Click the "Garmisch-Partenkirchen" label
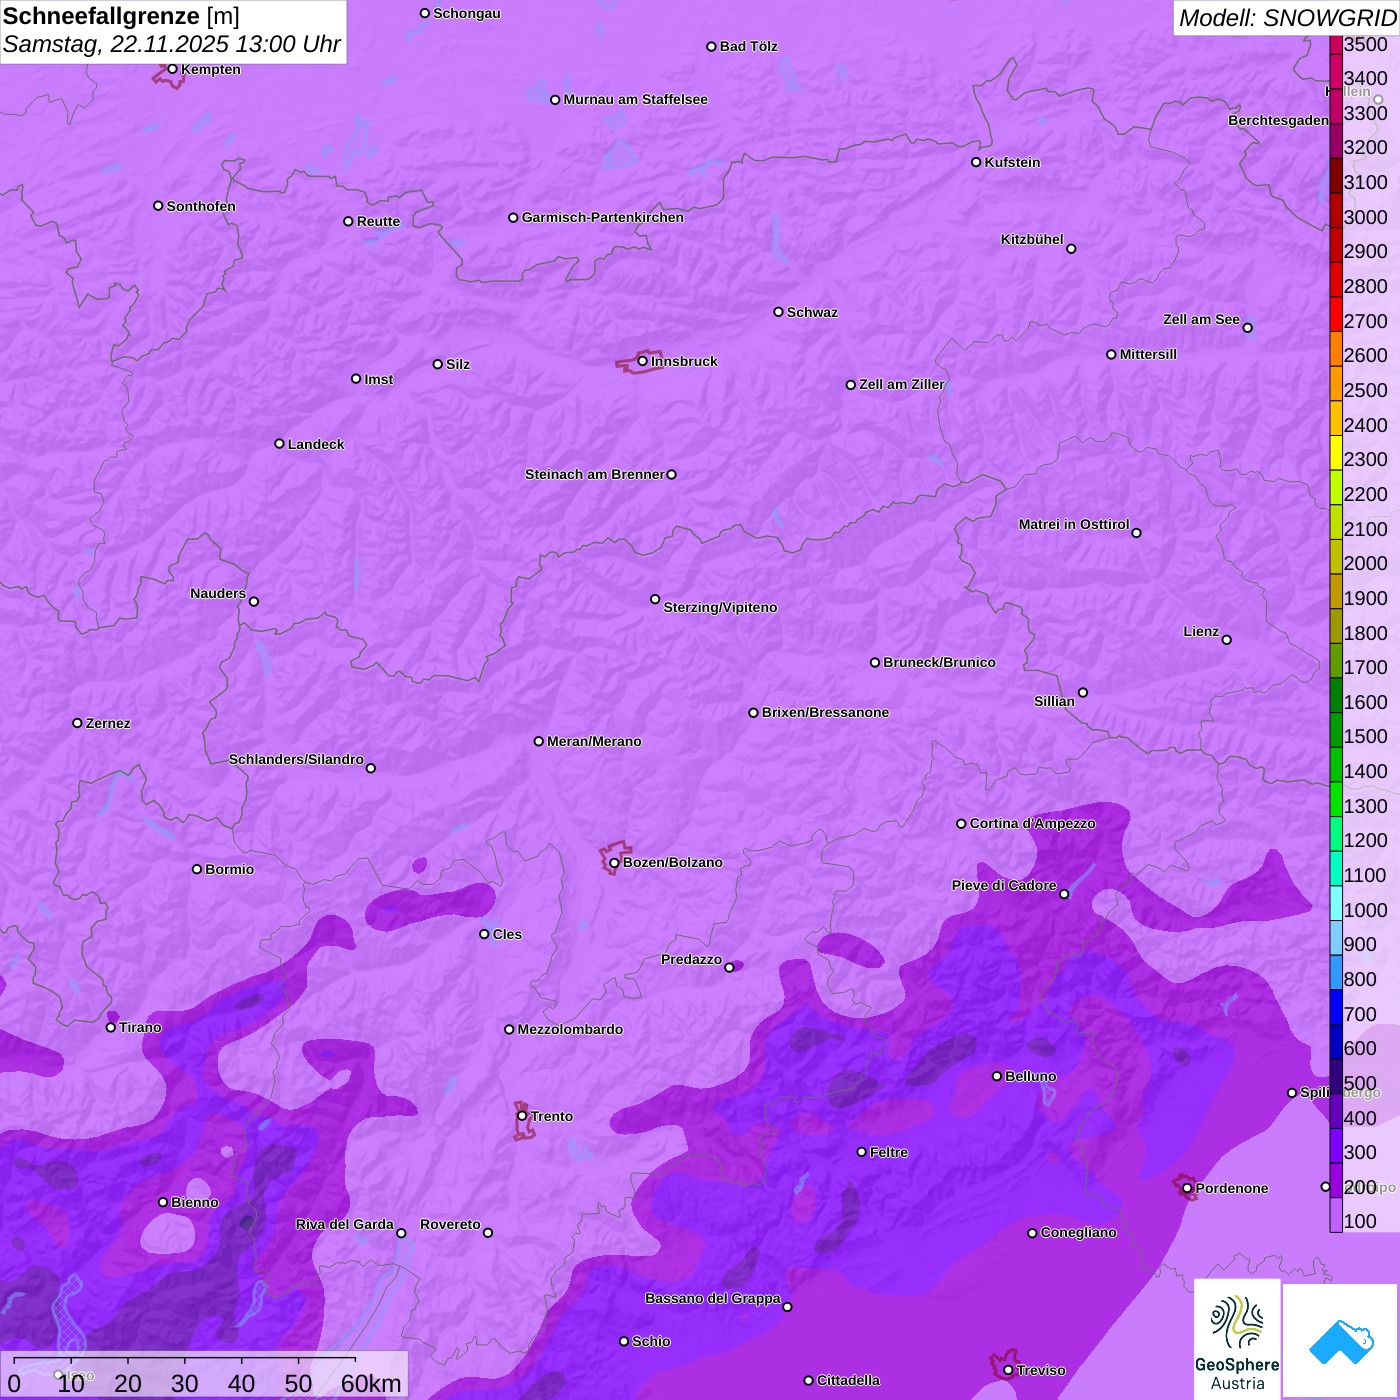Screen dimensions: 1400x1400 point(603,217)
